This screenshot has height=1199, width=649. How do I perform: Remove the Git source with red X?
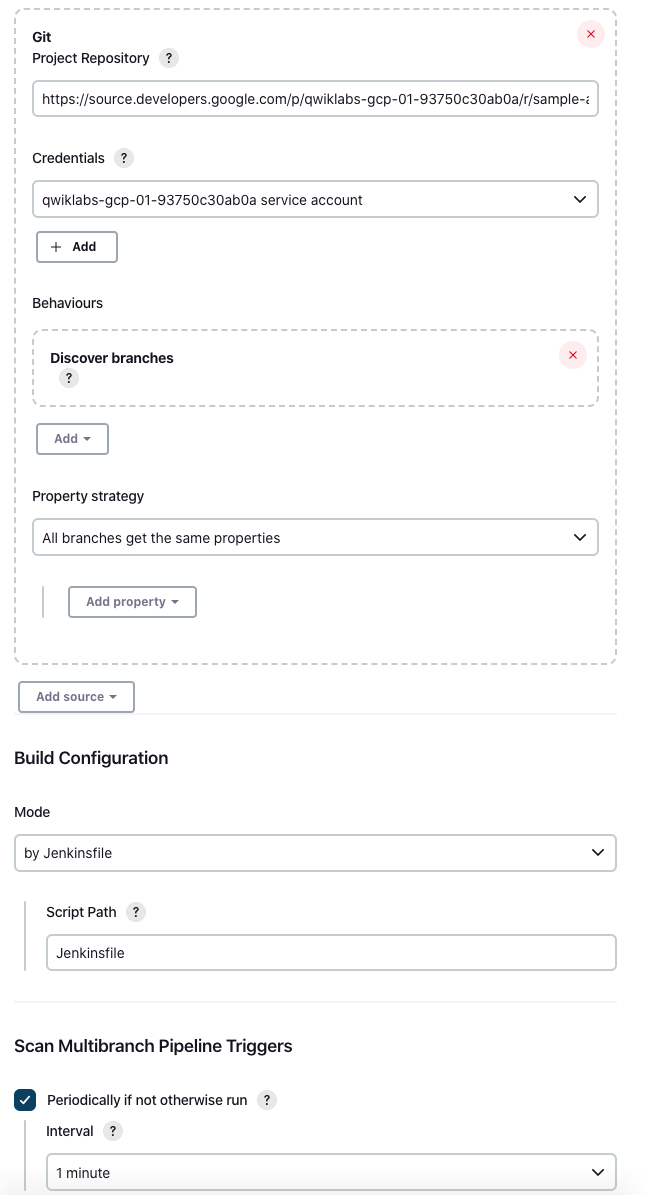pos(590,34)
